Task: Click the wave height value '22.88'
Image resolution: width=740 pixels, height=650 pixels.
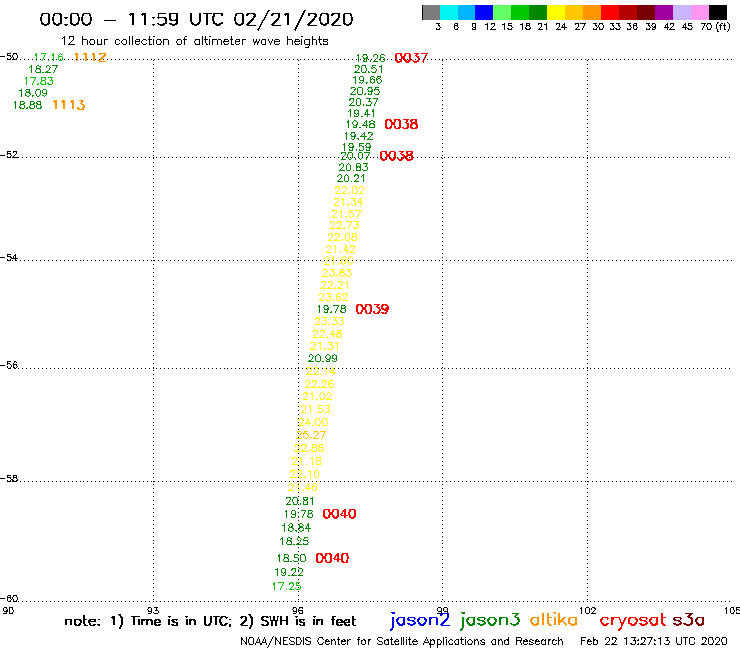Action: 309,448
